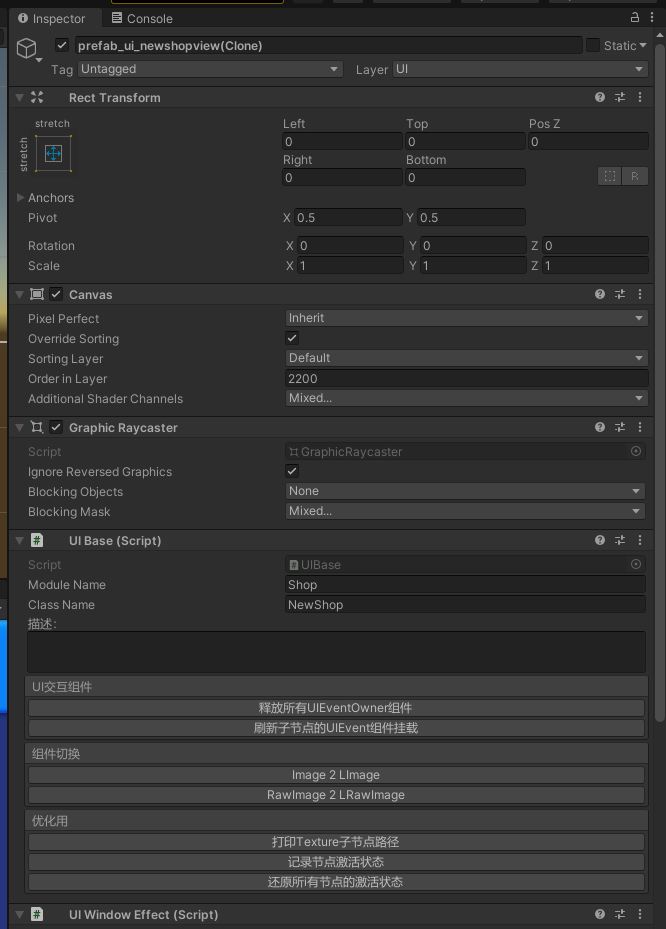
Task: Click the GameObject cube icon picker
Action: tap(28, 49)
